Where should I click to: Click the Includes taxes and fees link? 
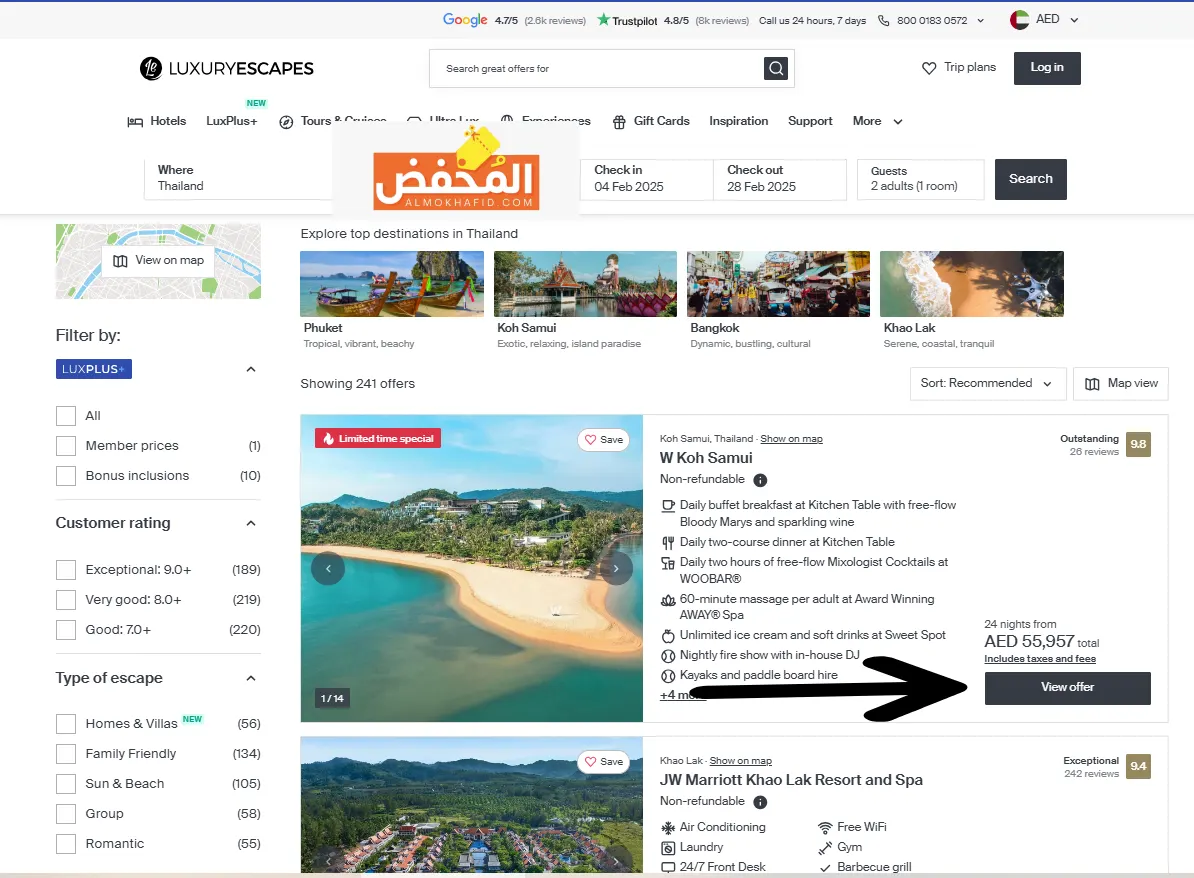tap(1039, 659)
